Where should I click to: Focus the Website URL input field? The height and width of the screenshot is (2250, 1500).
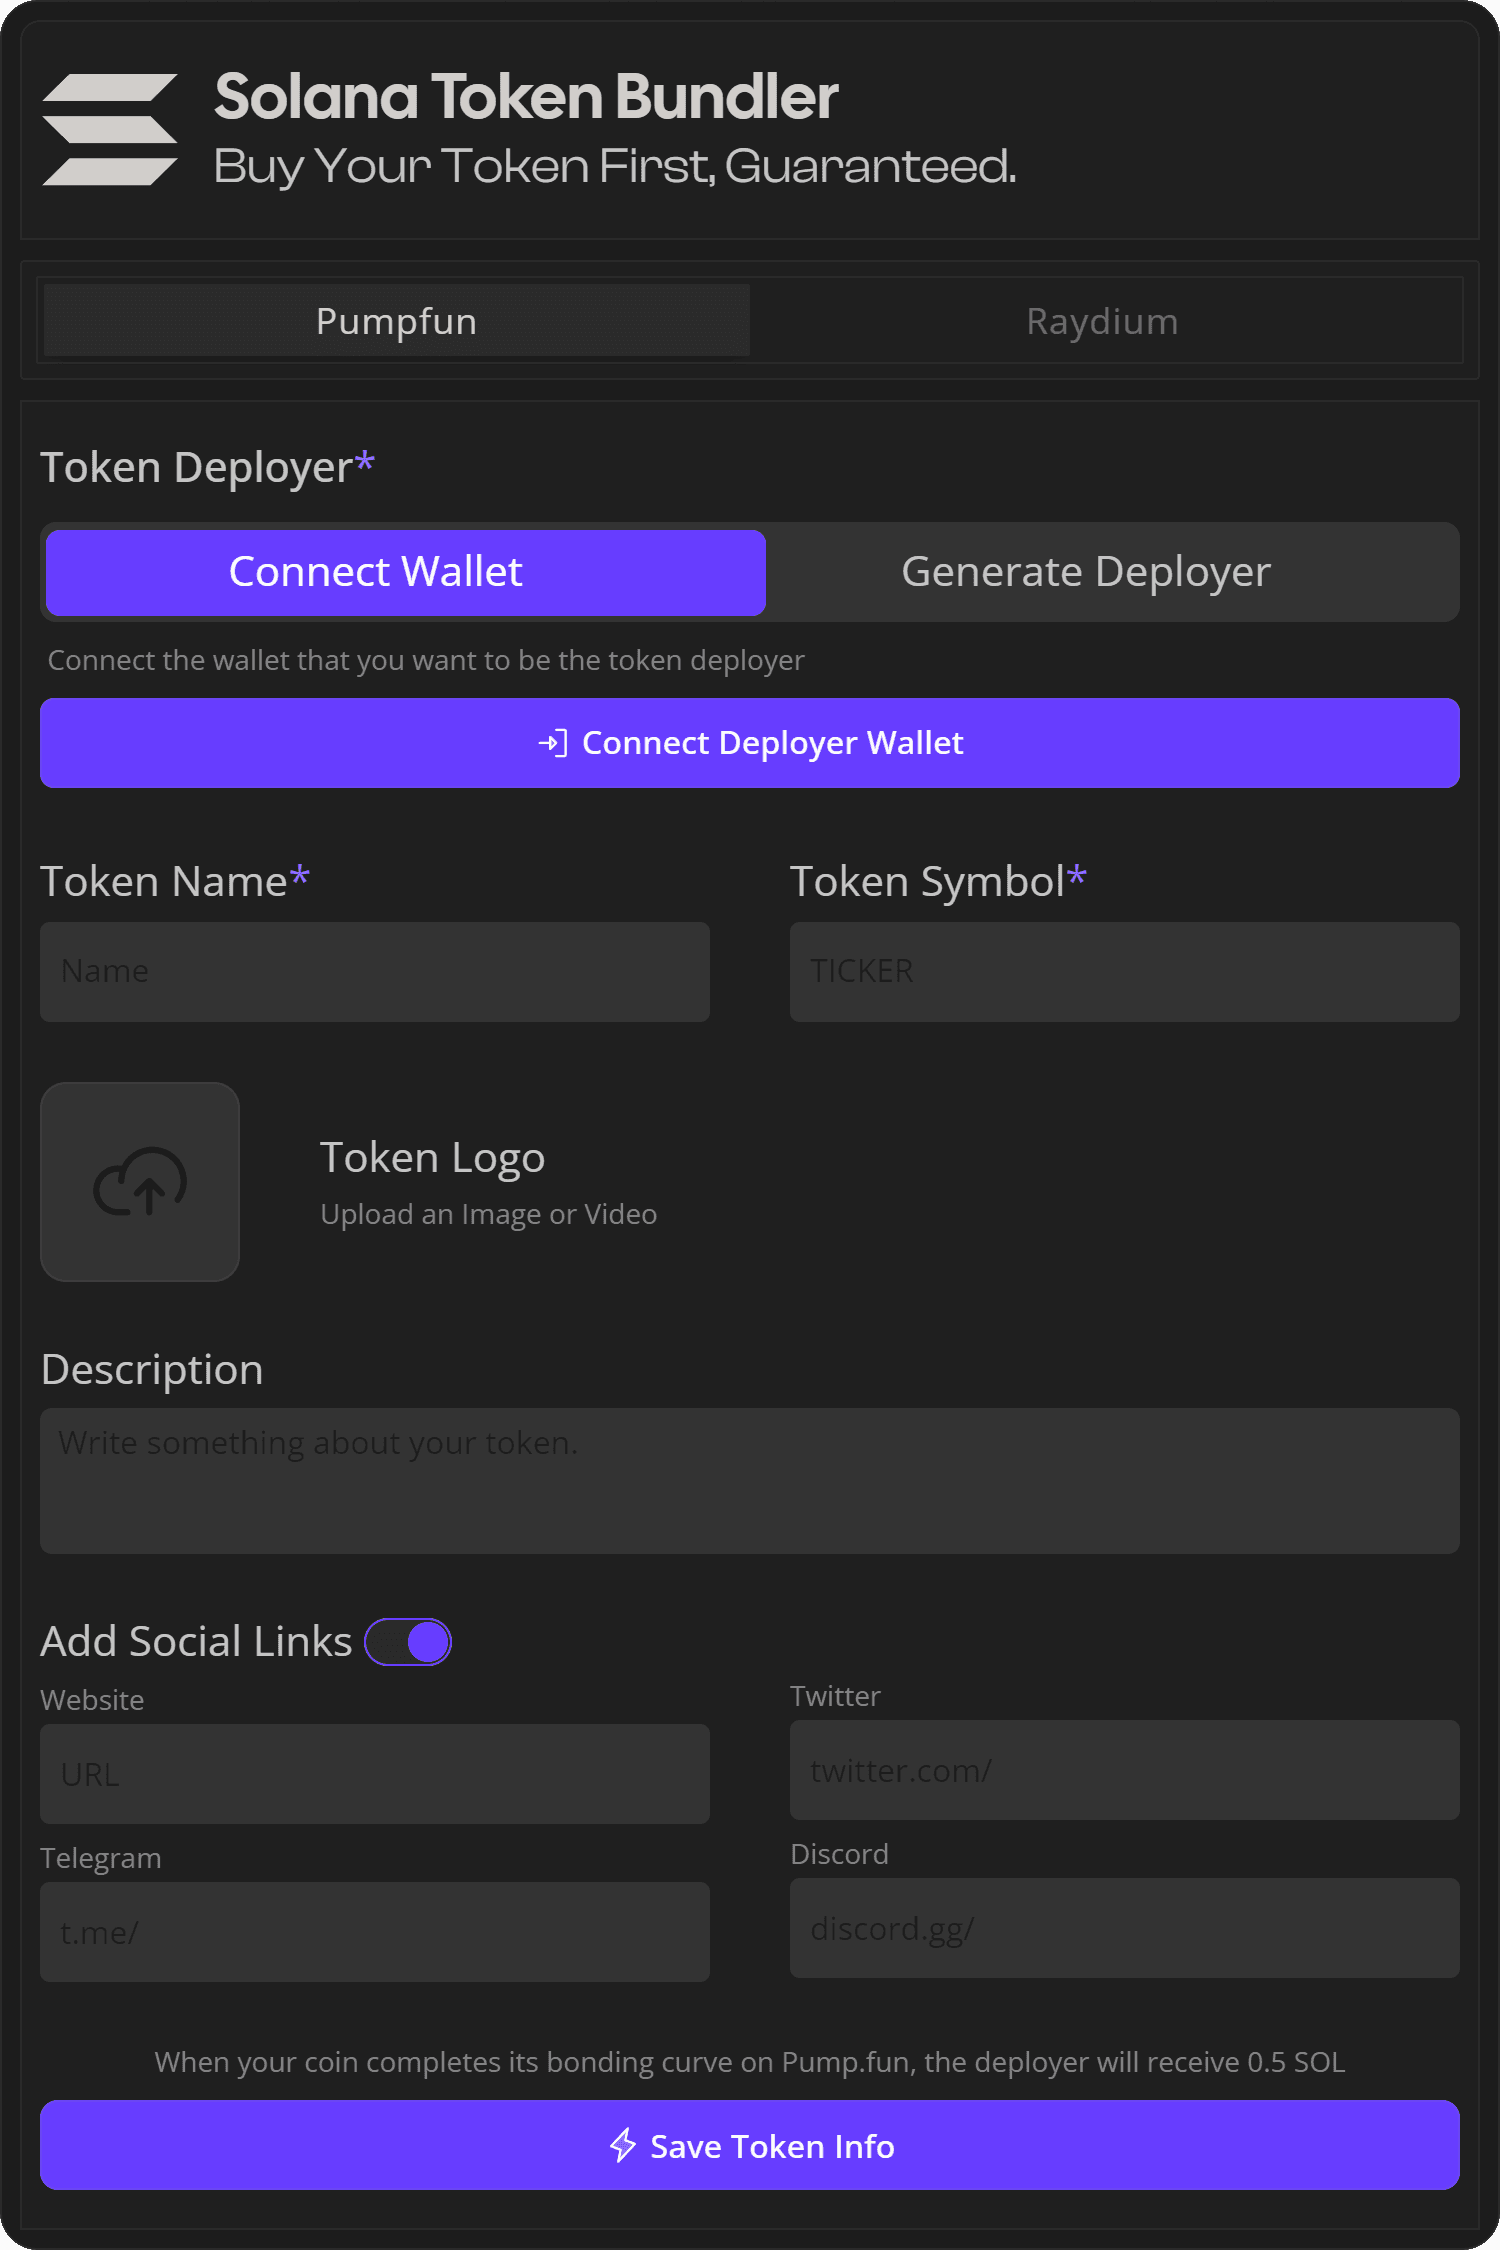375,1774
